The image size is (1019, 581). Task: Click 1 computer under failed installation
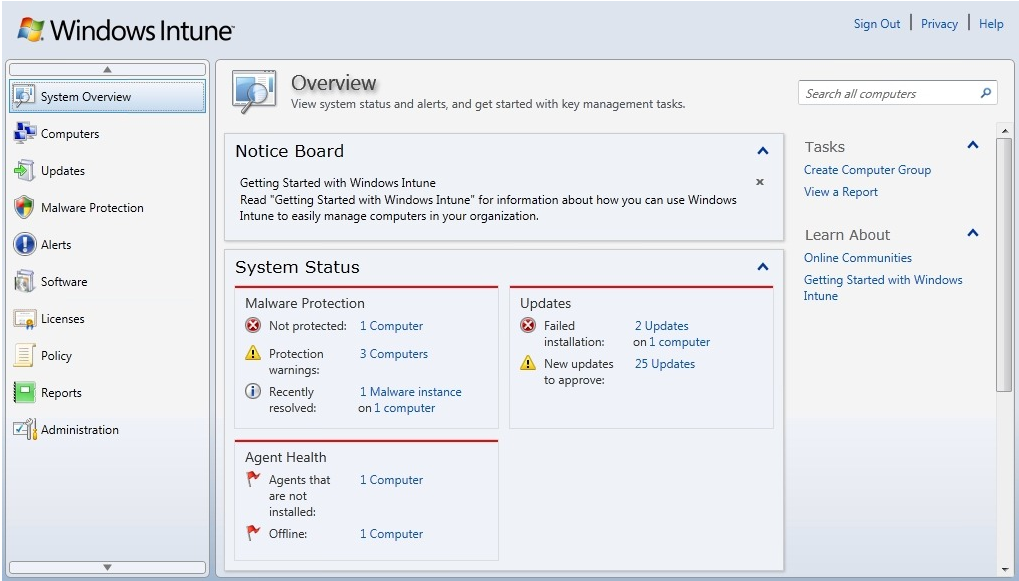679,342
